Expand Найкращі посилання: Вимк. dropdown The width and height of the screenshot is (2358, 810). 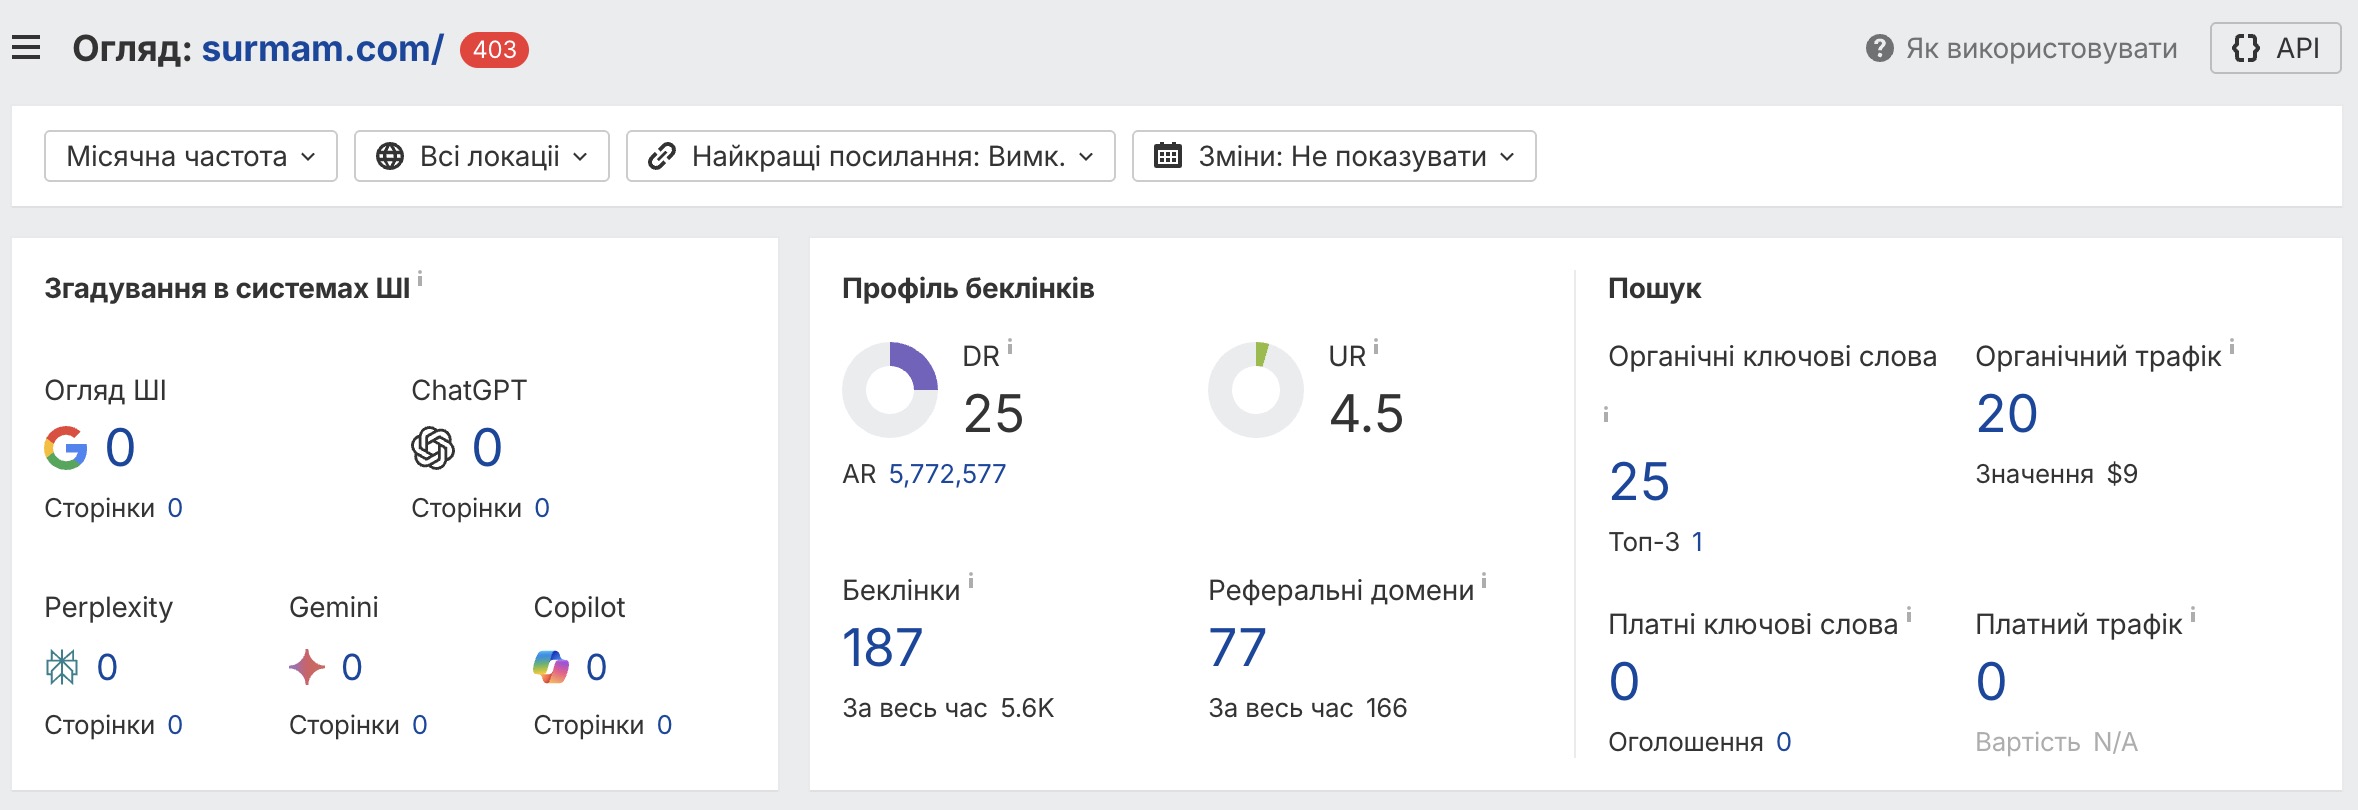tap(870, 156)
